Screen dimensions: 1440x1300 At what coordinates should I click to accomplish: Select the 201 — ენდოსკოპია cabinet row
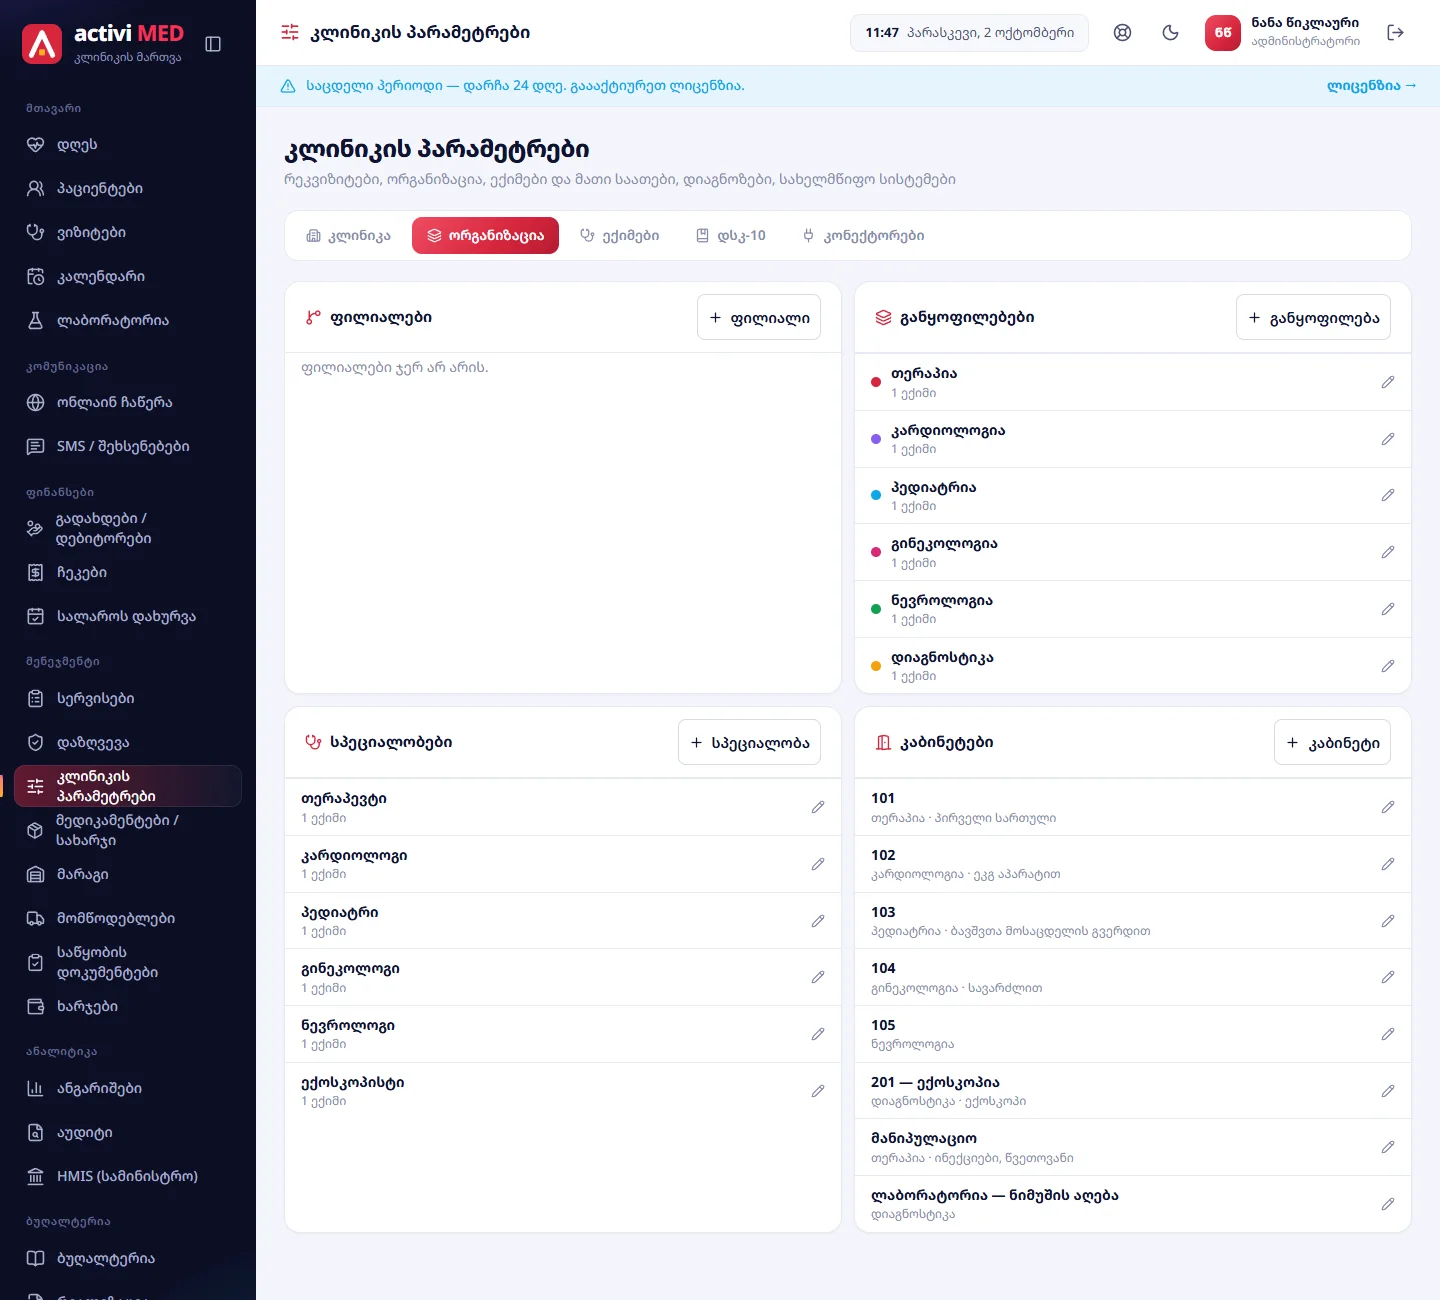[1133, 1091]
